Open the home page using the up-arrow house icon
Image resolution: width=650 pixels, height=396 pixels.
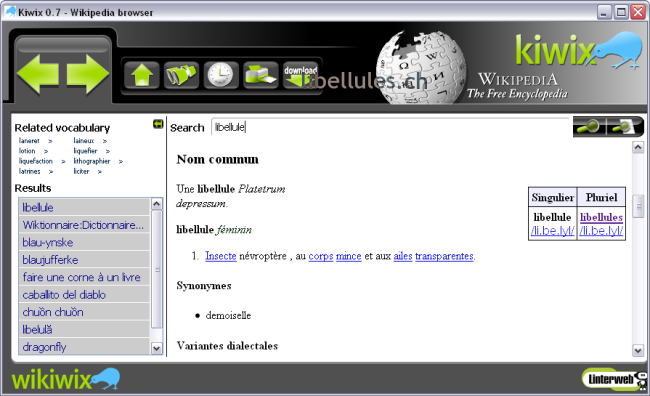click(x=141, y=75)
